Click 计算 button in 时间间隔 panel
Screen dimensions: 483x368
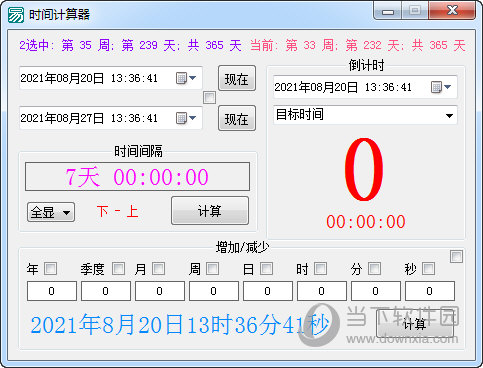click(x=210, y=211)
